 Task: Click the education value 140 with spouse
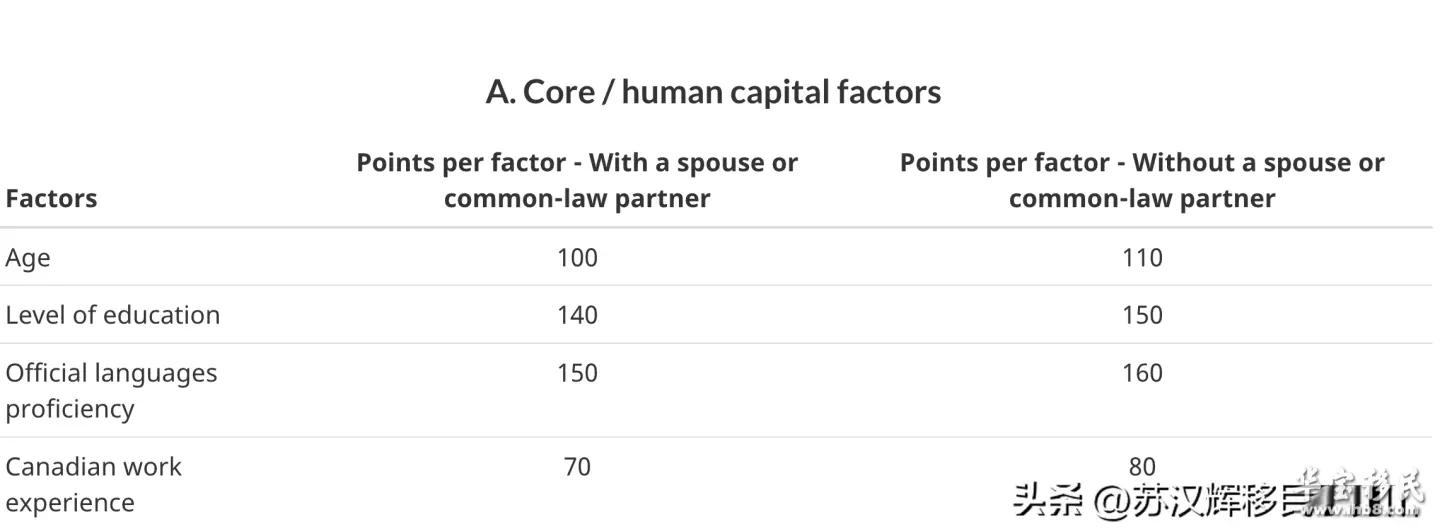pyautogui.click(x=577, y=314)
